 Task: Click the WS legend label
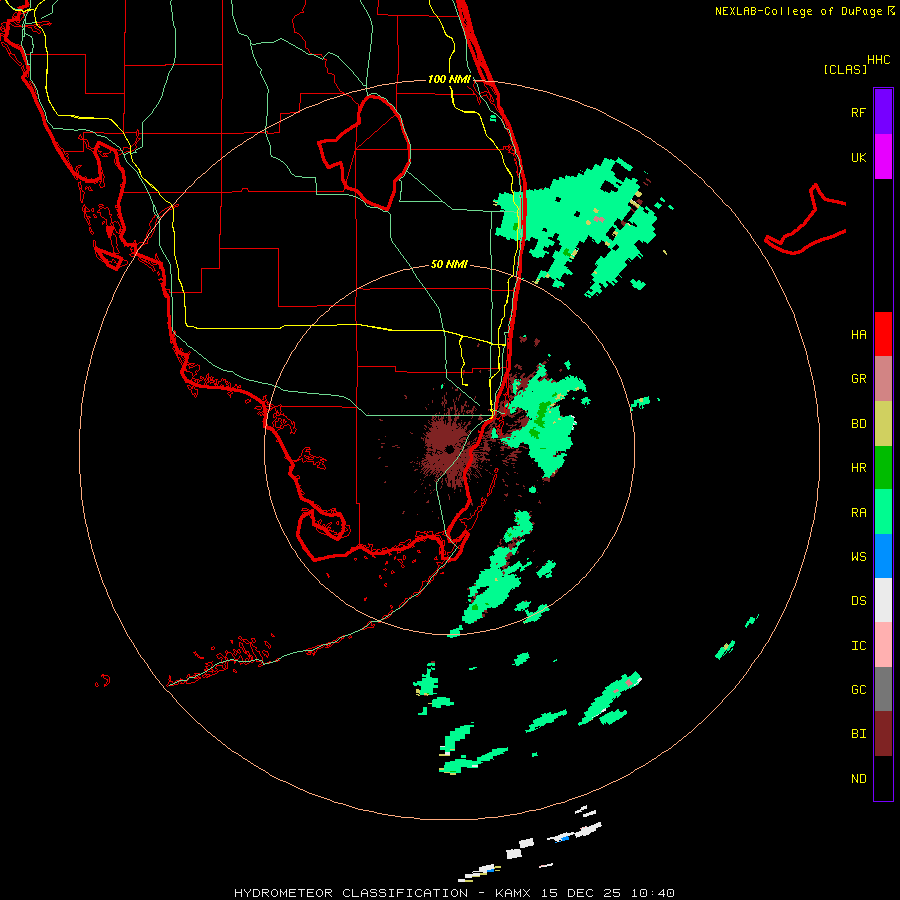tap(858, 557)
